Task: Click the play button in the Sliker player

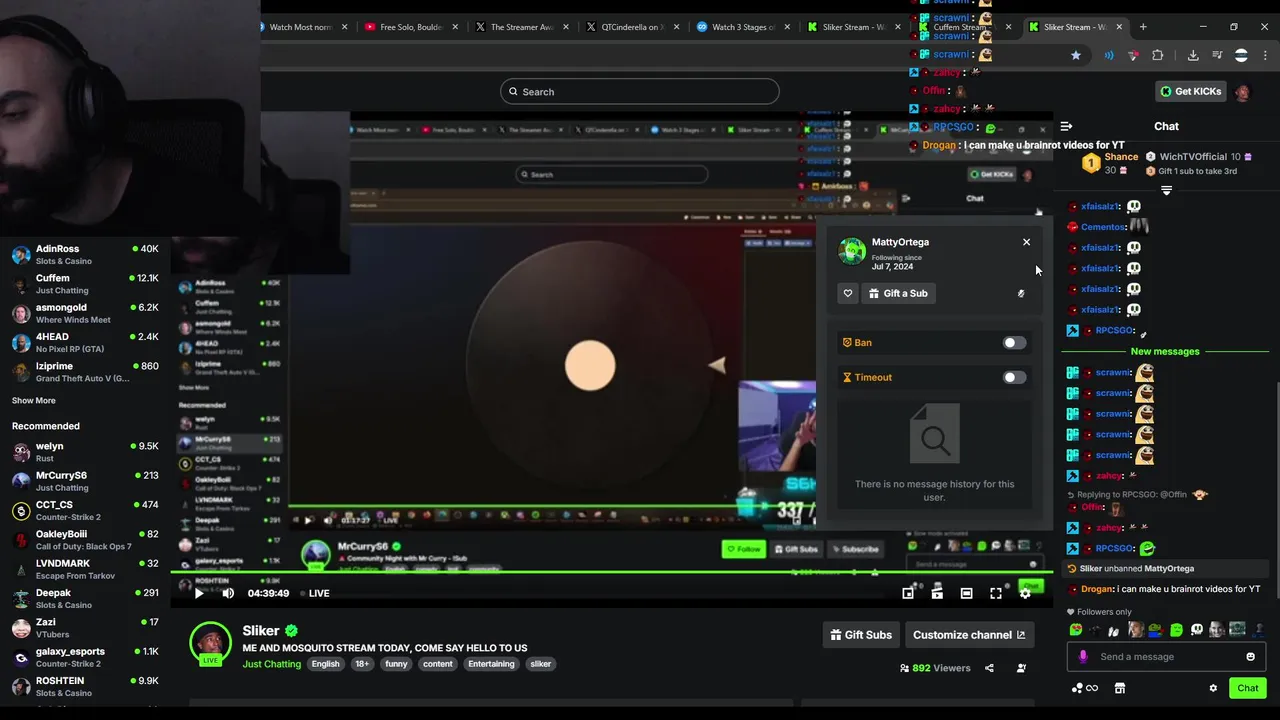Action: coord(199,593)
